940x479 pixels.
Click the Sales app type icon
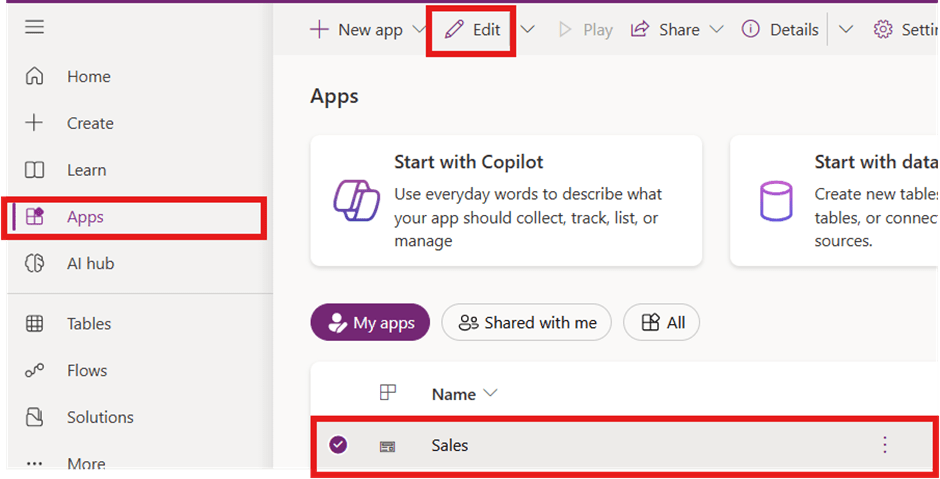point(388,446)
